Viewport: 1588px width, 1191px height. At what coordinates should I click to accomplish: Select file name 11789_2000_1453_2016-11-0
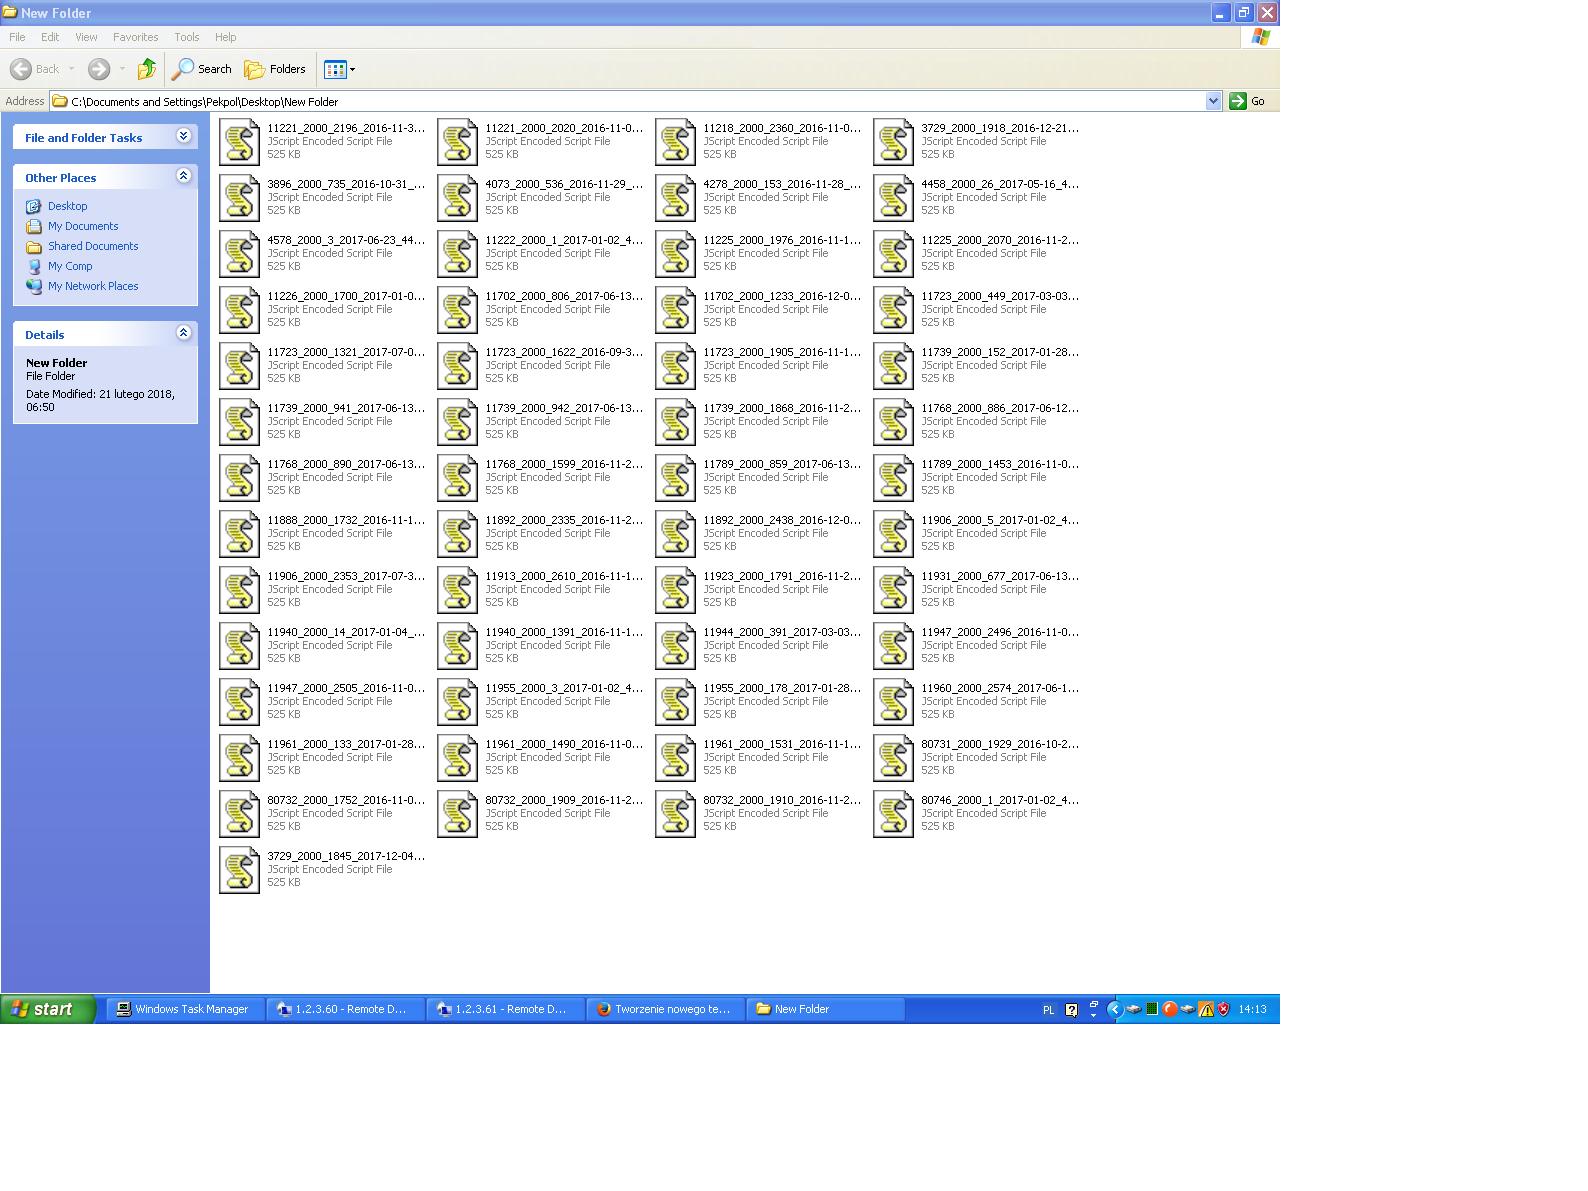point(1000,464)
